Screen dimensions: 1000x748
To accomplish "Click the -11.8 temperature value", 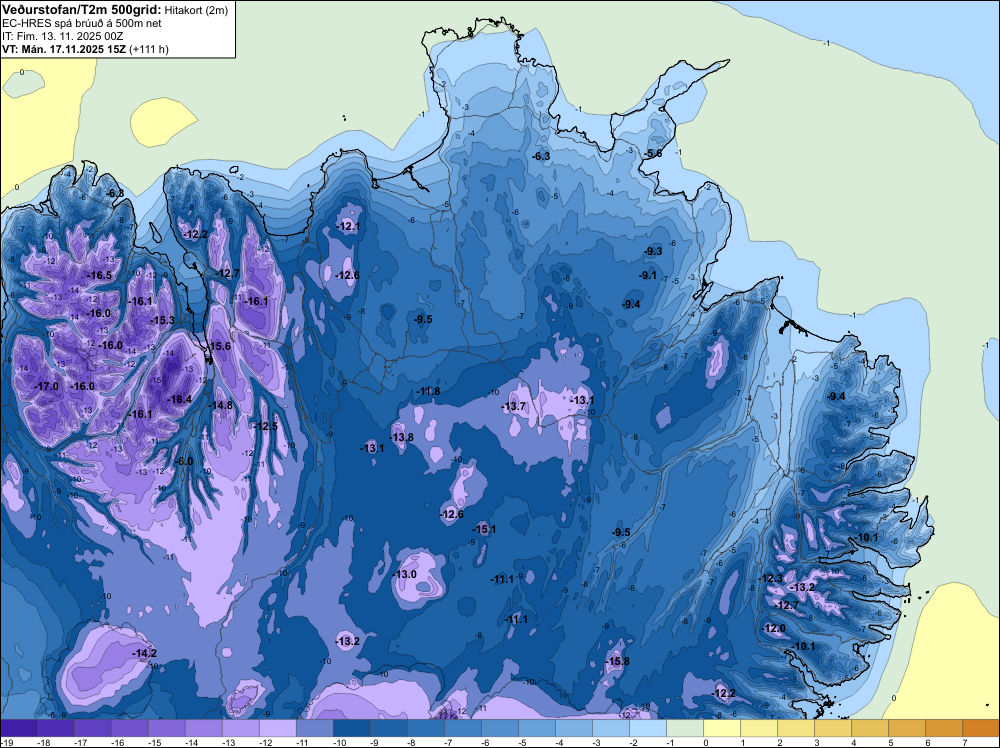I will click(428, 391).
